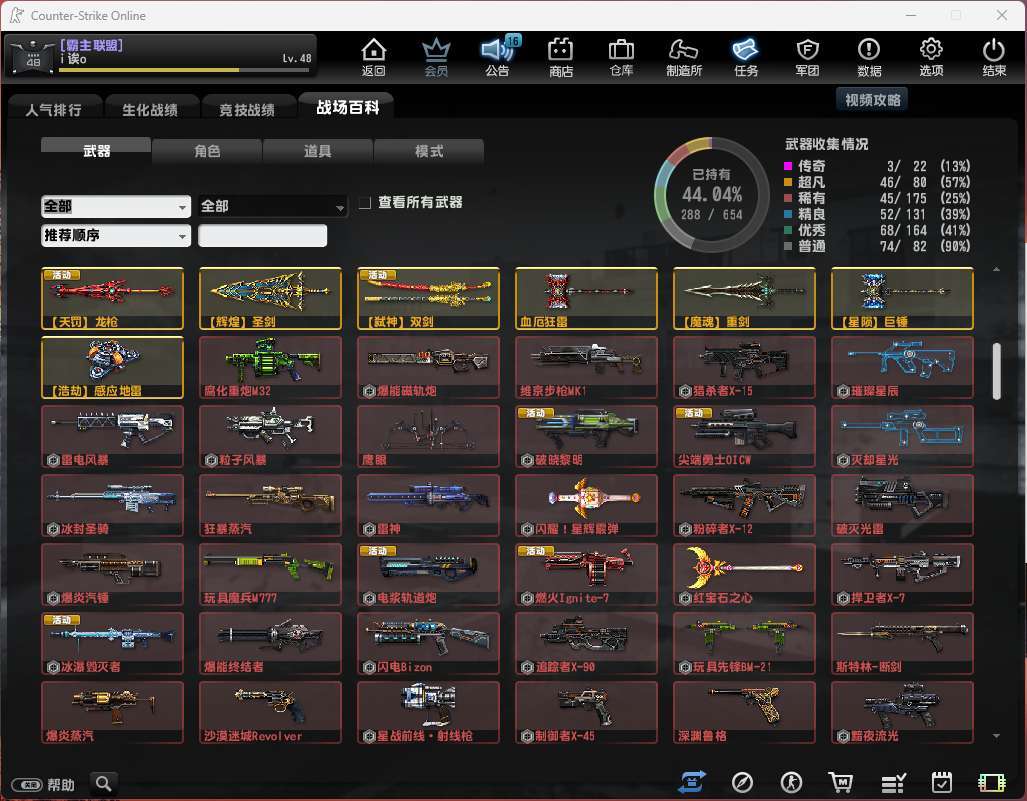
Task: Select the 深渊鲁格 pistol weapon card
Action: [x=744, y=713]
